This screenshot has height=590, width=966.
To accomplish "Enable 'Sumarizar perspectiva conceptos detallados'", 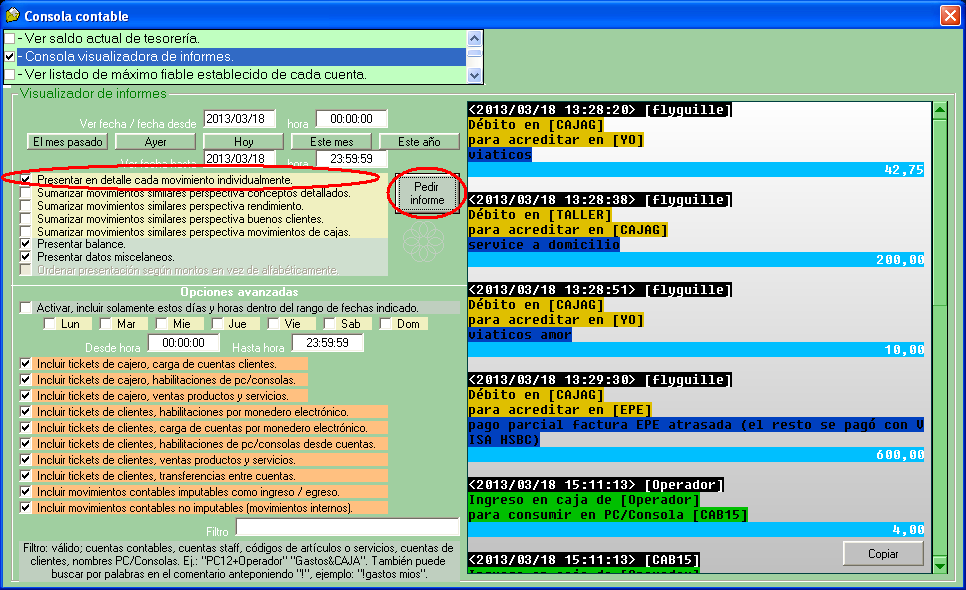I will 25,193.
